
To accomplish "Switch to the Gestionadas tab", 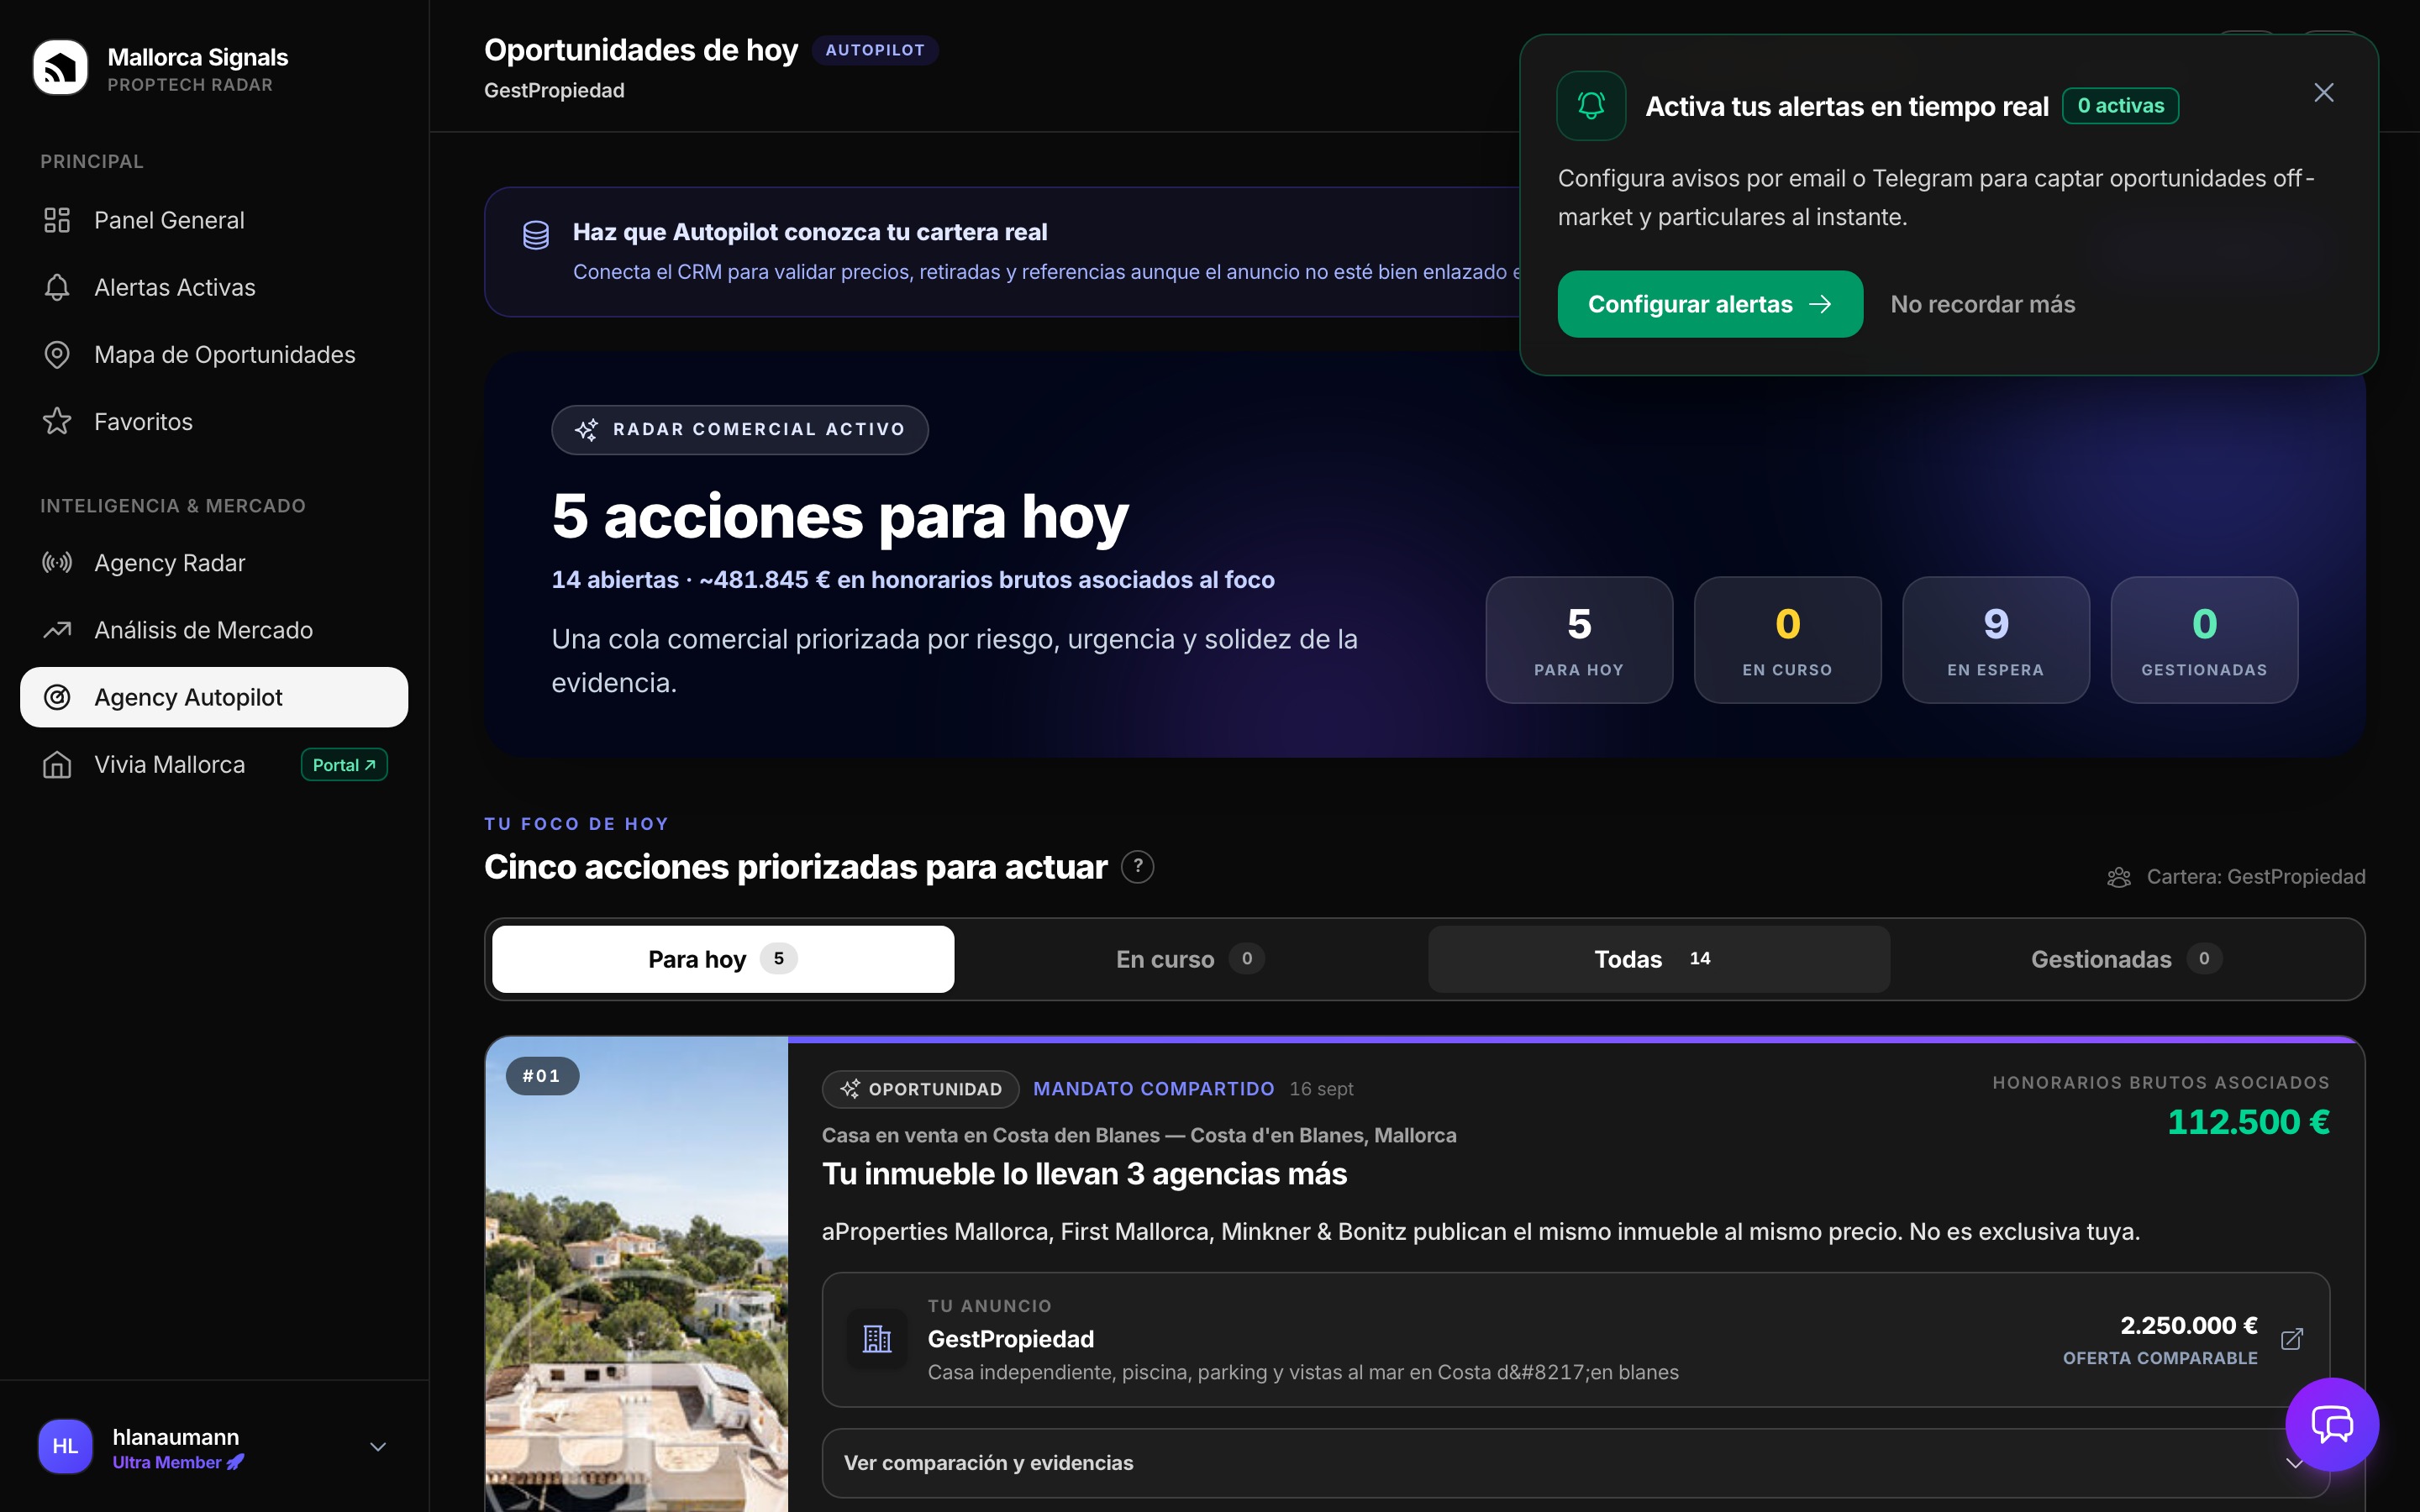I will pos(2126,959).
